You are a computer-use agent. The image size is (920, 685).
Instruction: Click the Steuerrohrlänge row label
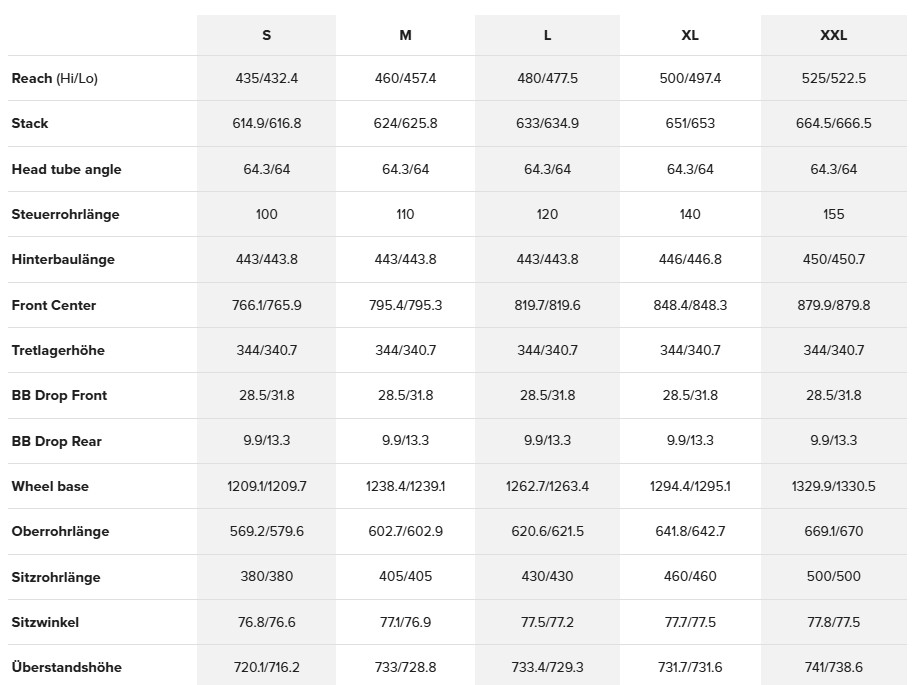click(x=66, y=214)
